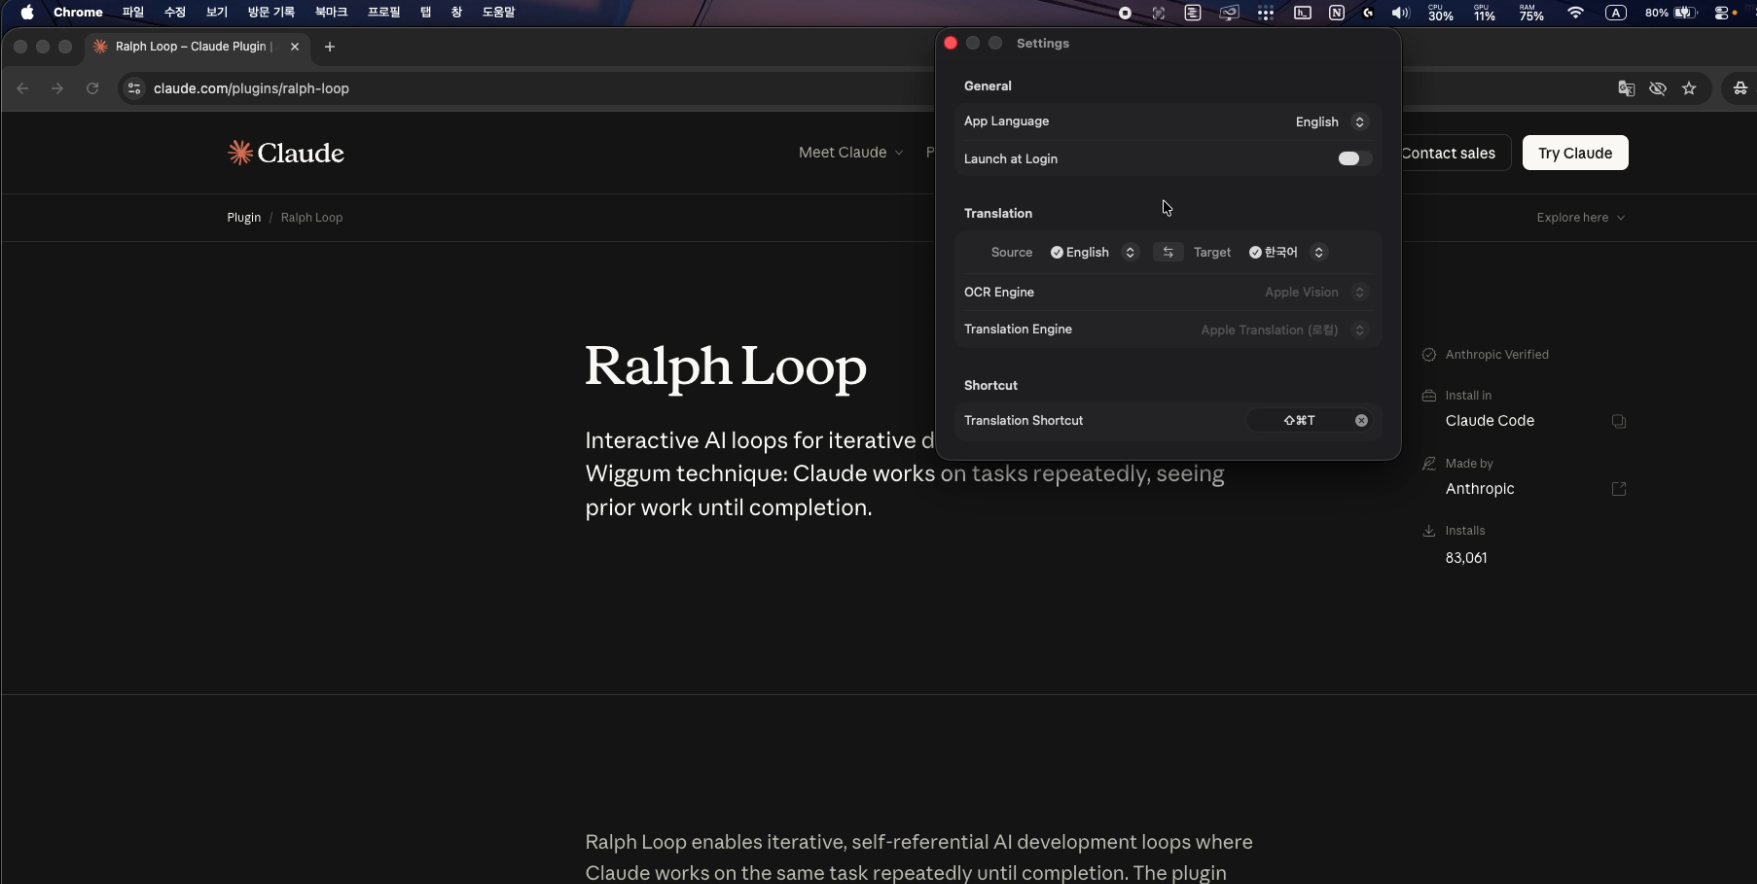Screen dimensions: 1757x884
Task: Toggle Launch at Login switch
Action: point(1353,159)
